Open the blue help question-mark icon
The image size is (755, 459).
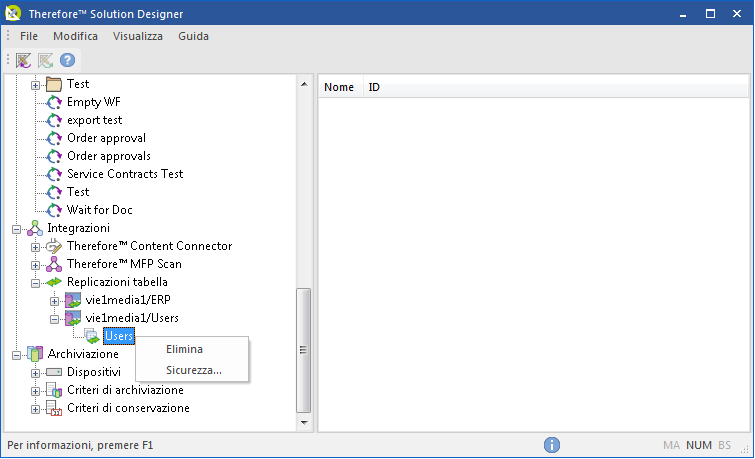click(67, 60)
